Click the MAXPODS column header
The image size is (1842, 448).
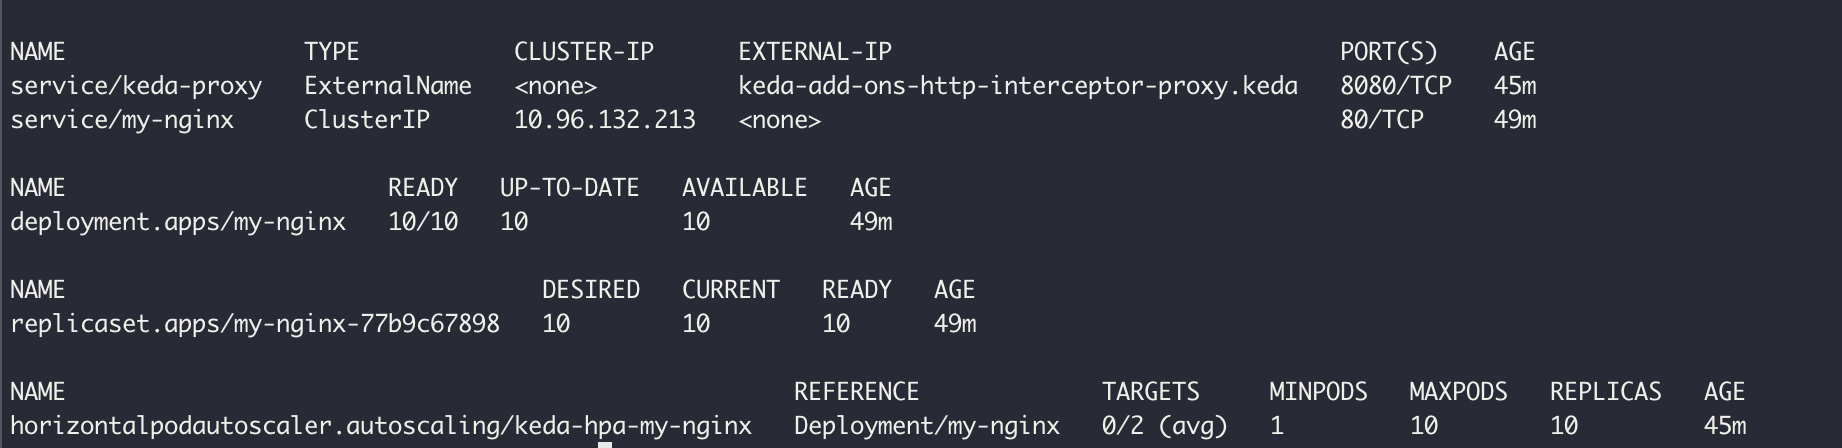pos(1458,392)
